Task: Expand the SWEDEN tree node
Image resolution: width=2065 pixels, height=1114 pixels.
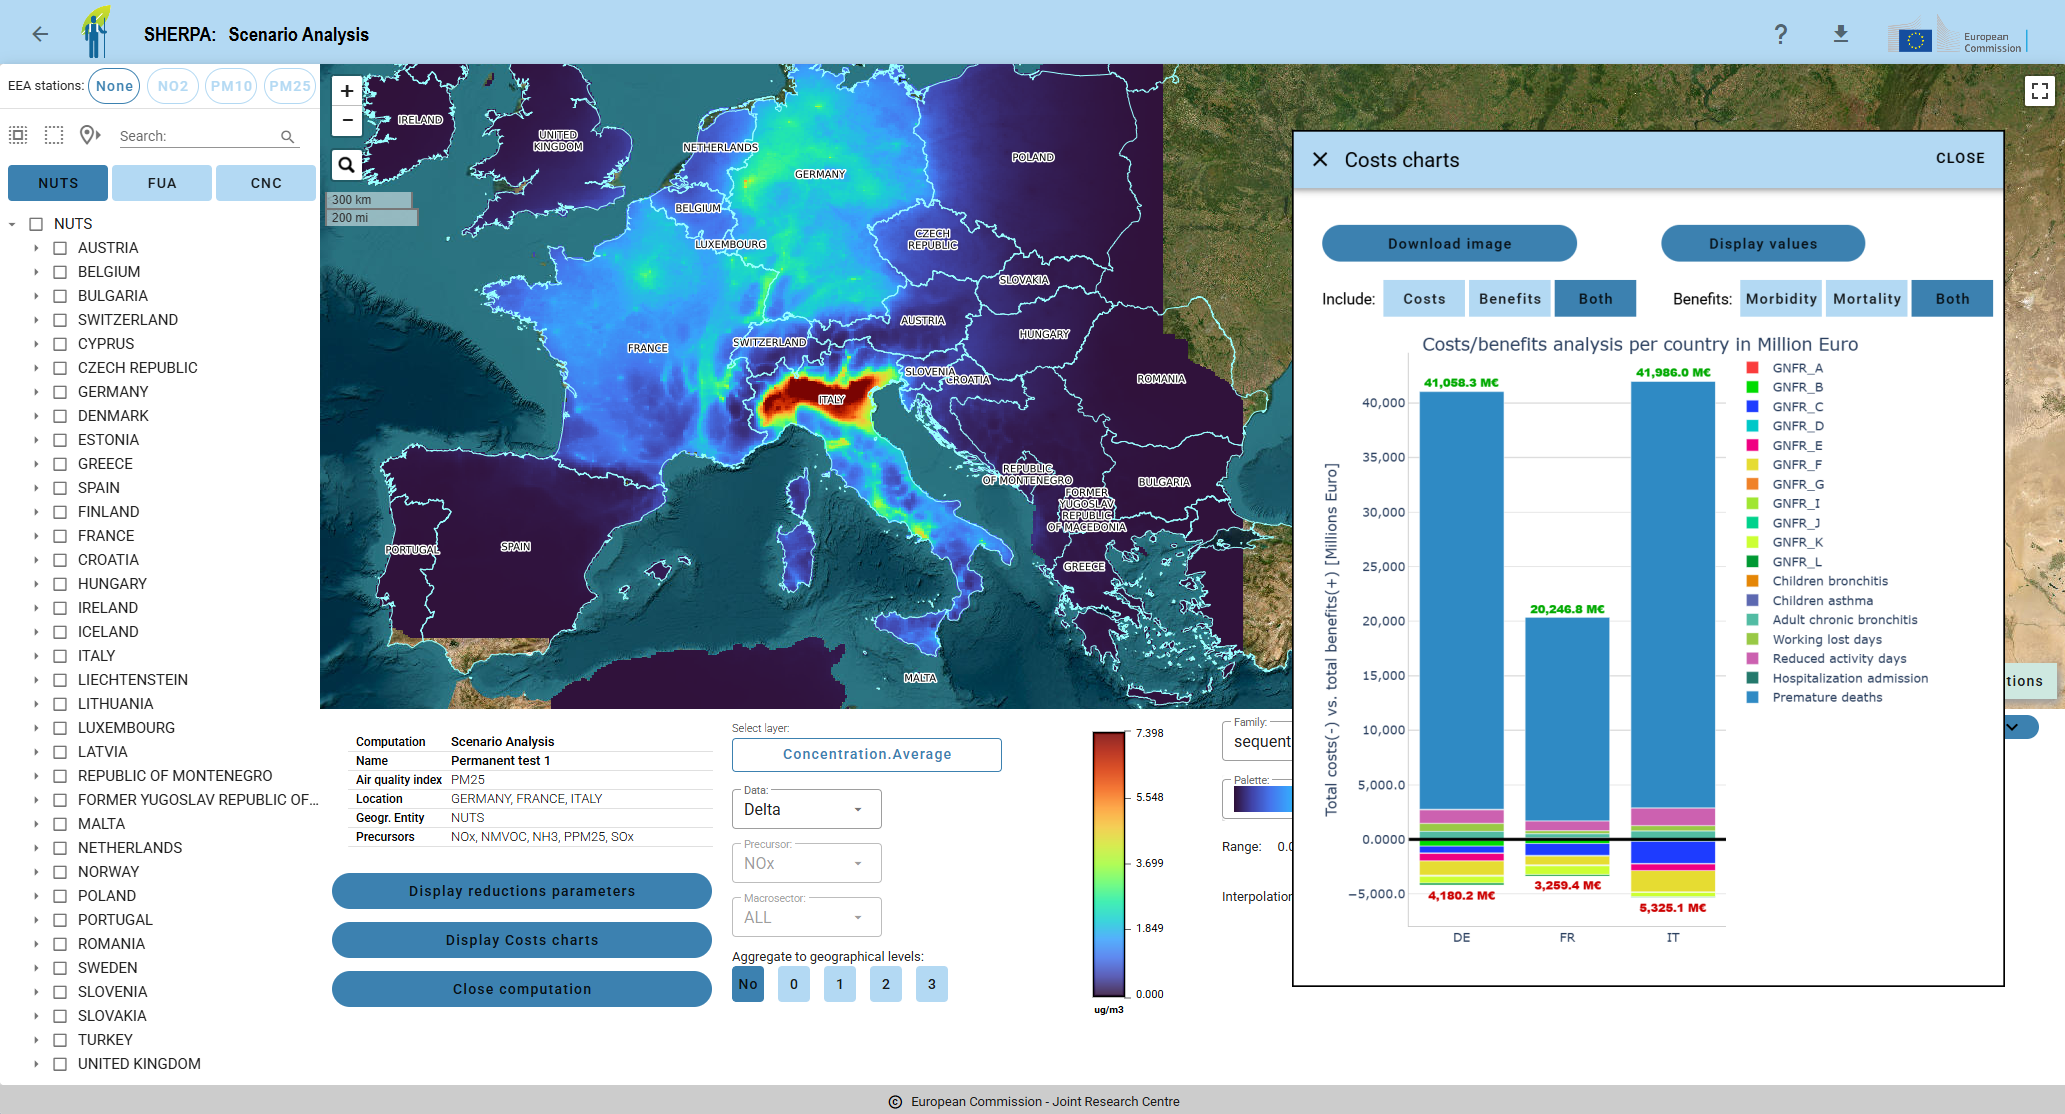Action: [36, 968]
